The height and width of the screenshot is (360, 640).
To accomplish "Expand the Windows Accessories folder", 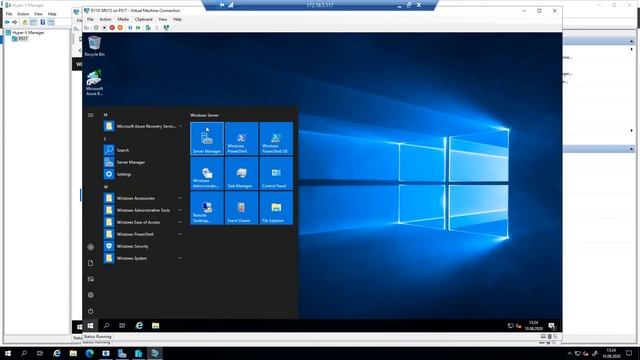I will [x=142, y=198].
